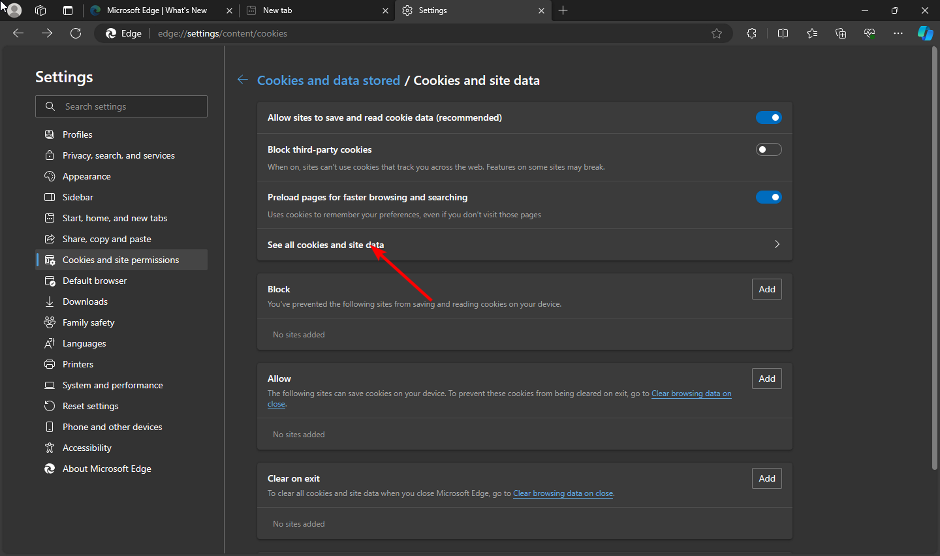The height and width of the screenshot is (556, 940).
Task: Click the page vertical scrollbar
Action: click(935, 258)
